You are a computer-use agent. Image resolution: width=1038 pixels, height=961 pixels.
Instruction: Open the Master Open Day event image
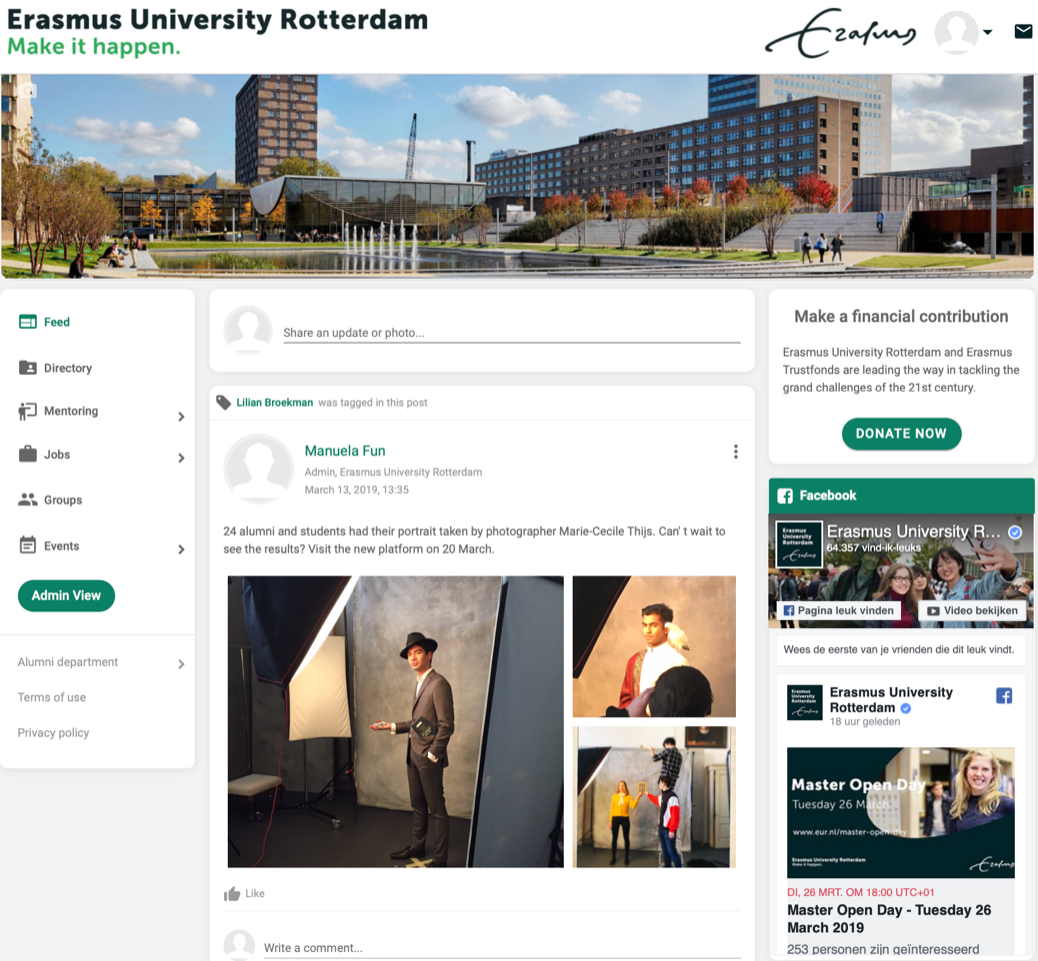click(x=900, y=813)
